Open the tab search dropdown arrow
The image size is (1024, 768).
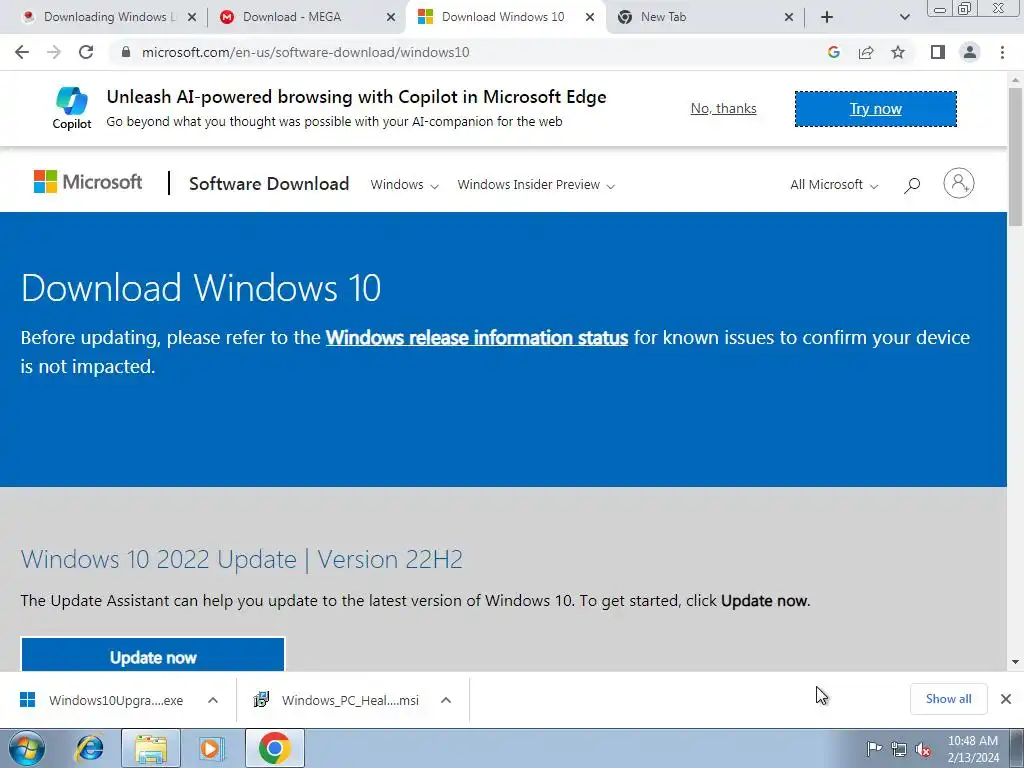(x=904, y=17)
